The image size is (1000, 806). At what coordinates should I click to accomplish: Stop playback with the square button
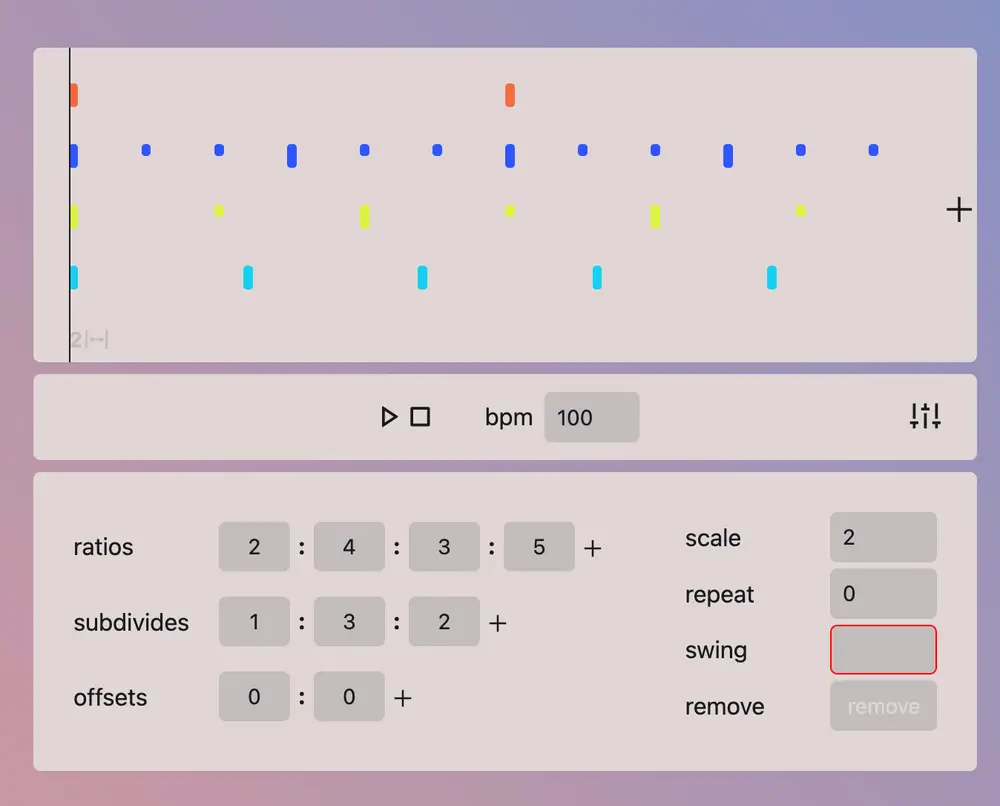pos(420,417)
